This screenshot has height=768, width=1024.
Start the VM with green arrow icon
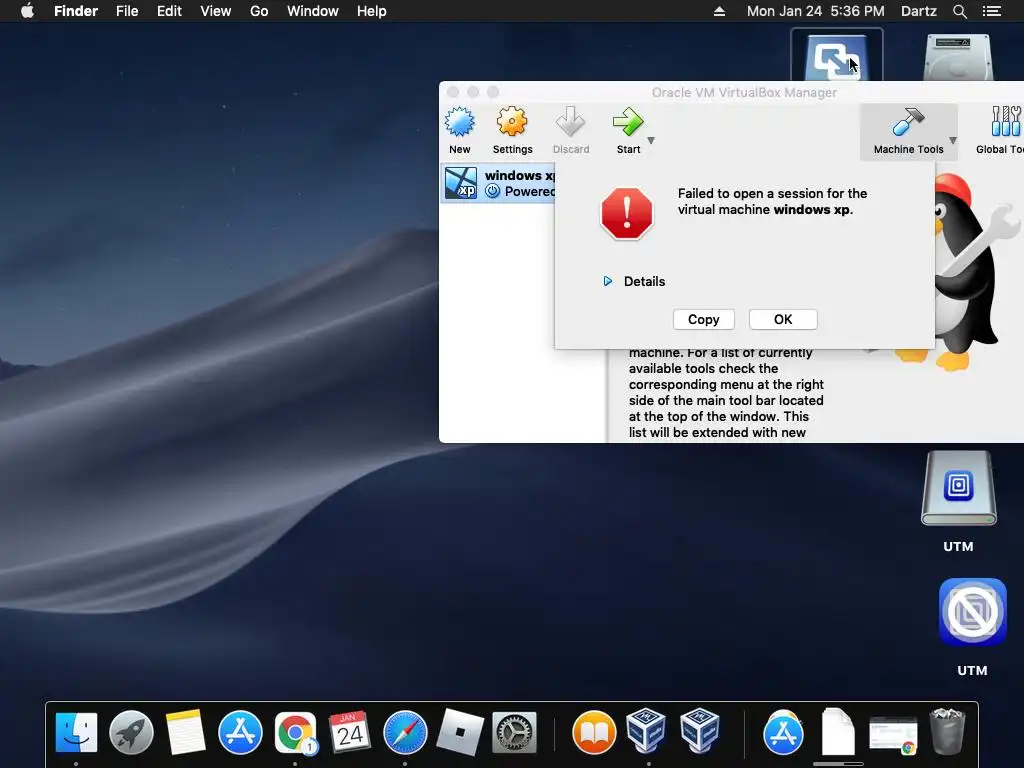point(628,122)
